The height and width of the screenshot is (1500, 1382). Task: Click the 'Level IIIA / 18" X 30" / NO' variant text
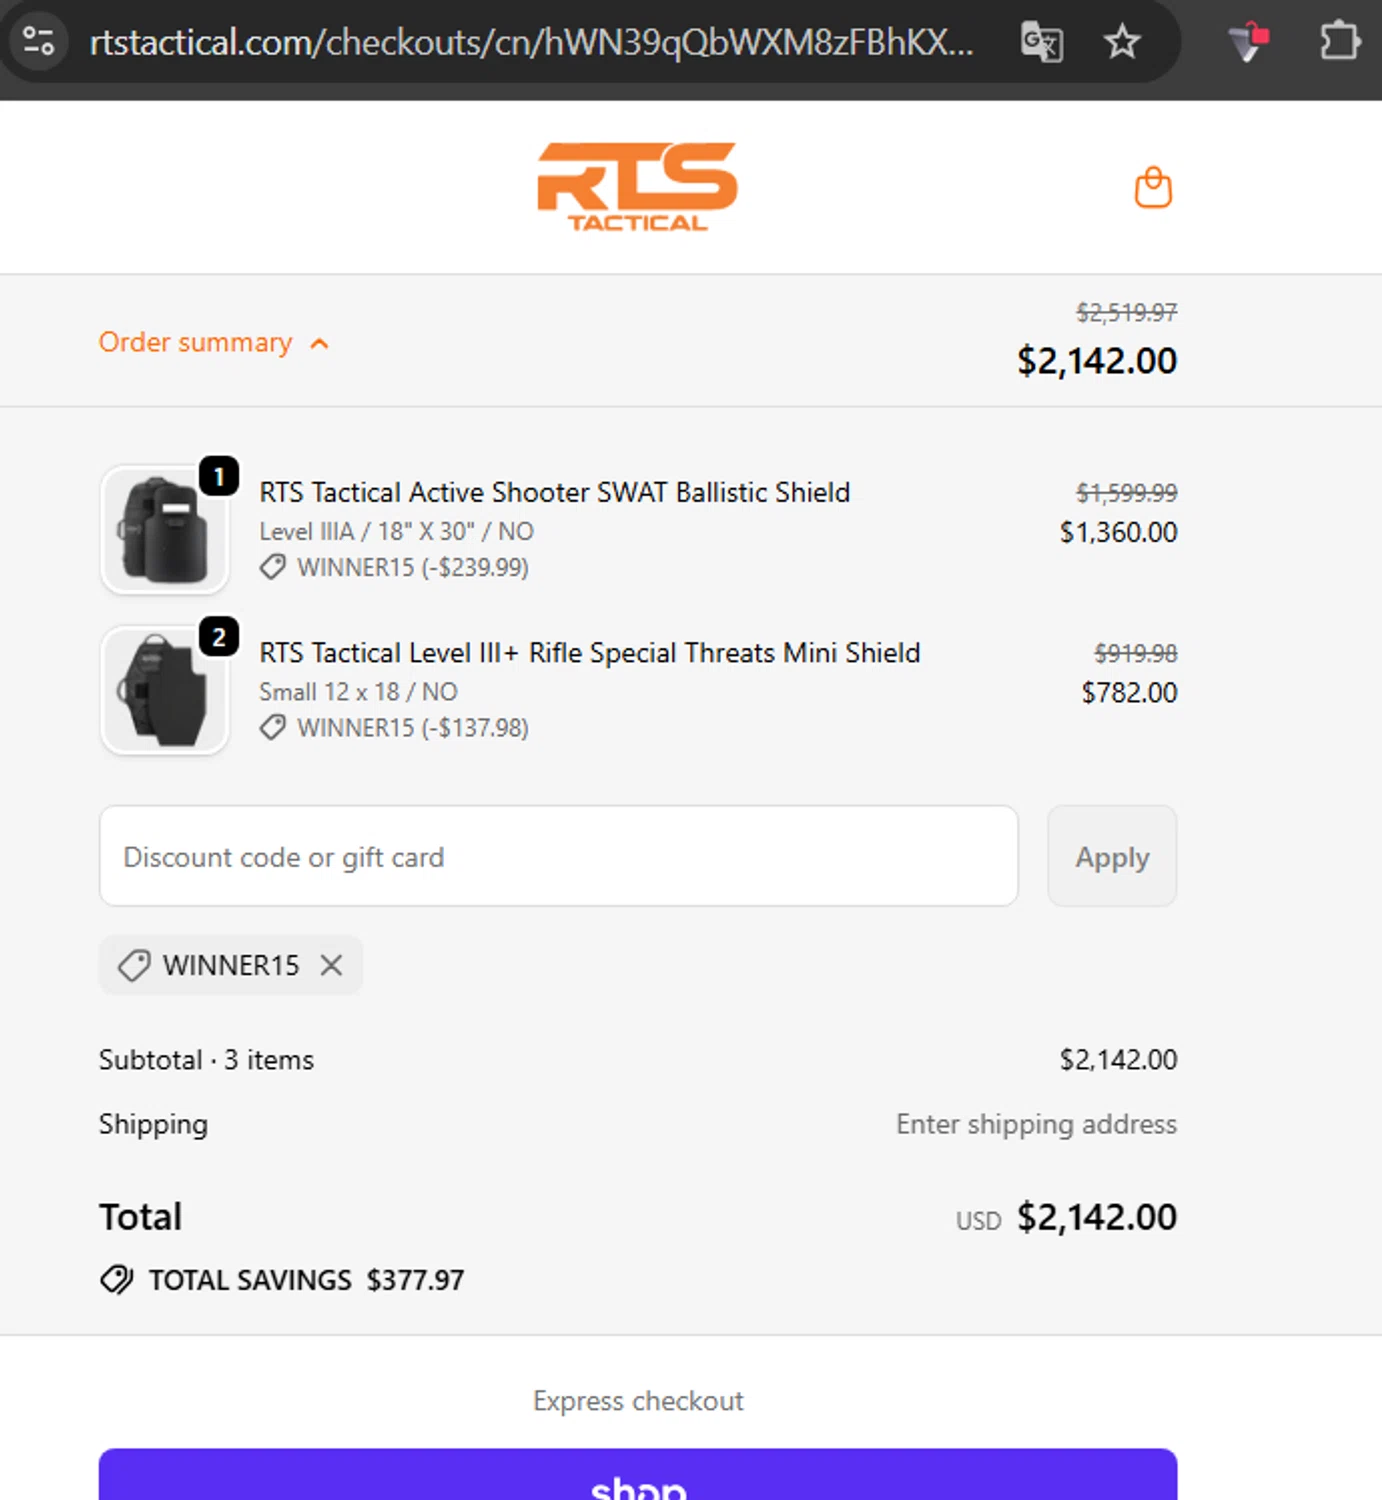[x=397, y=531]
